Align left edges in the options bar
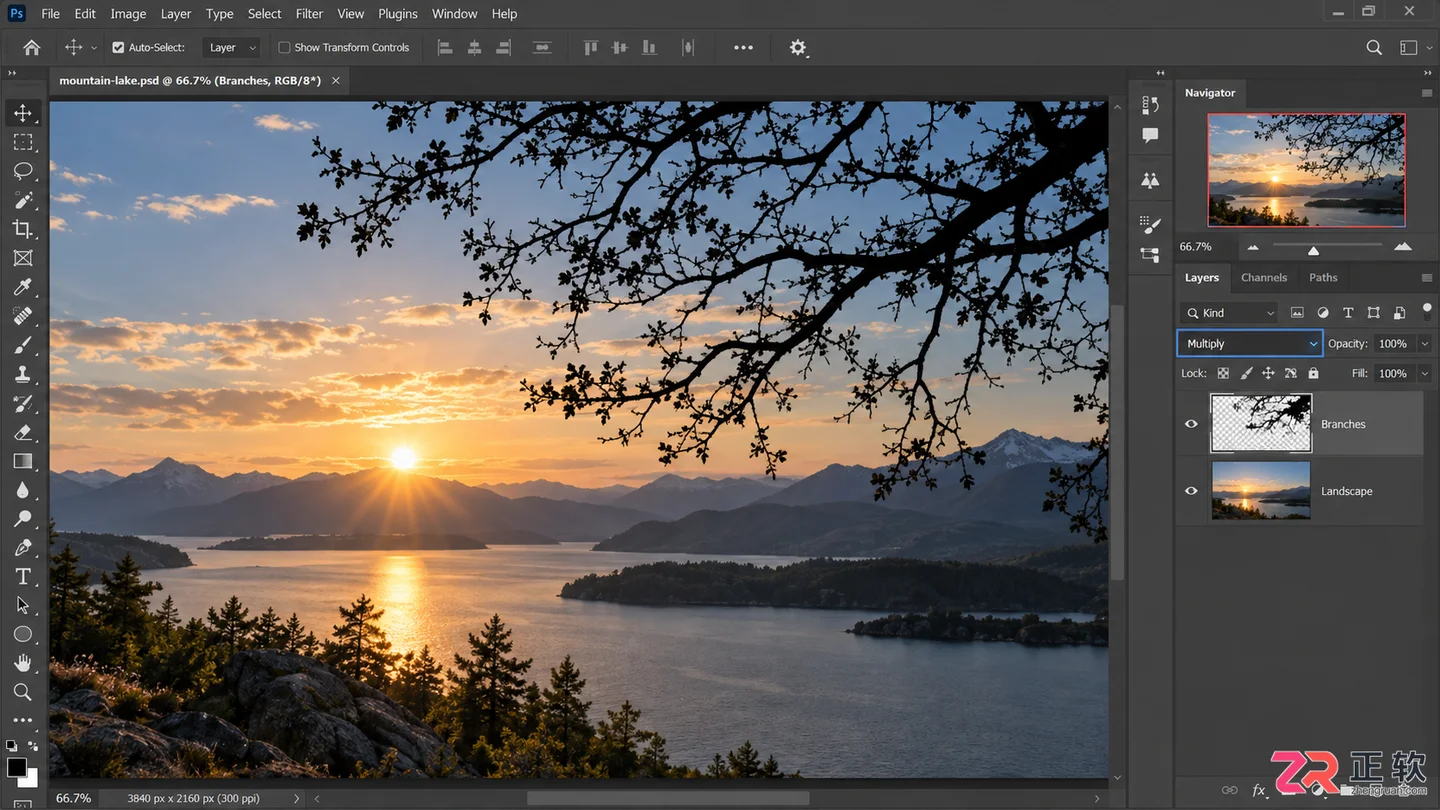The height and width of the screenshot is (810, 1440). click(x=445, y=47)
